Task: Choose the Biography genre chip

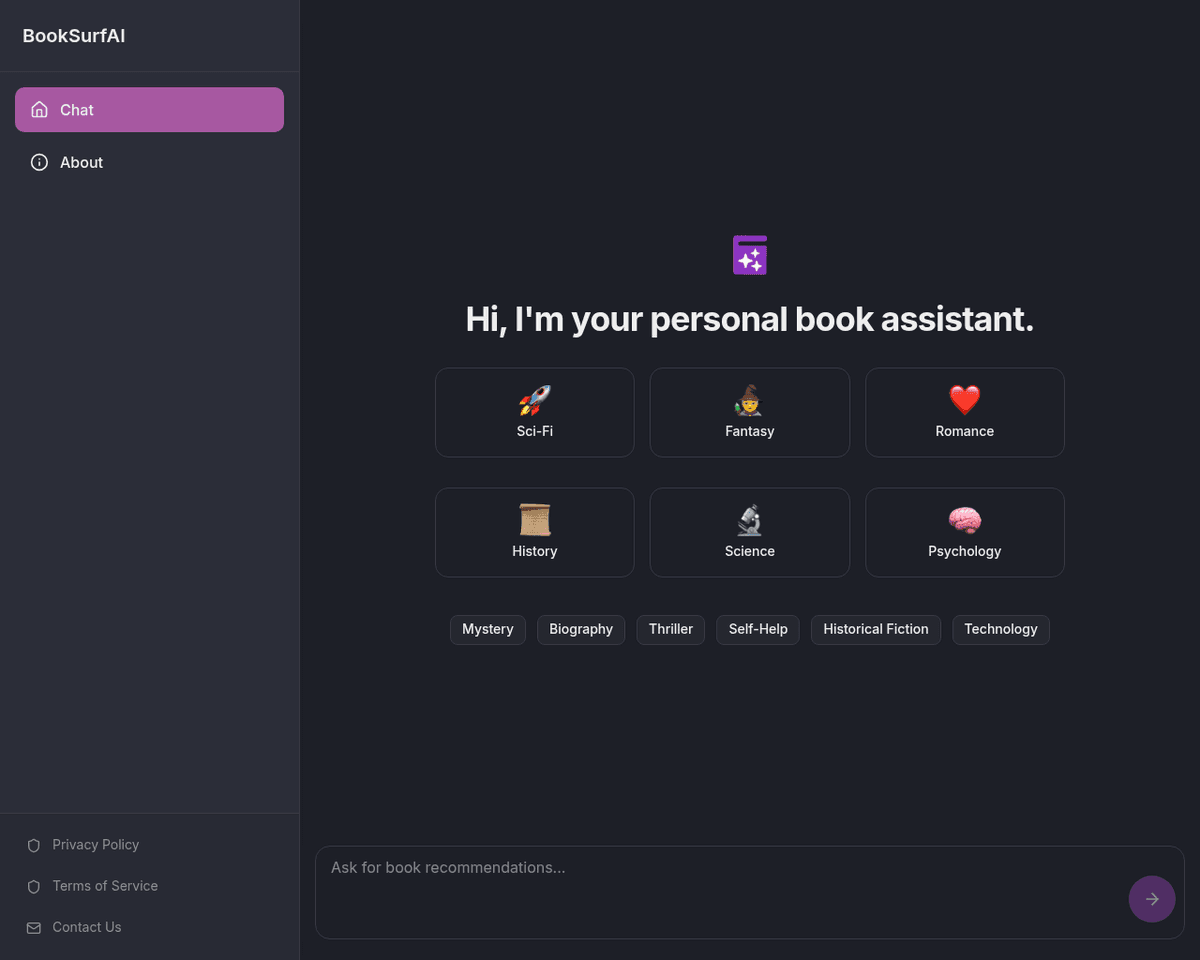Action: [580, 630]
